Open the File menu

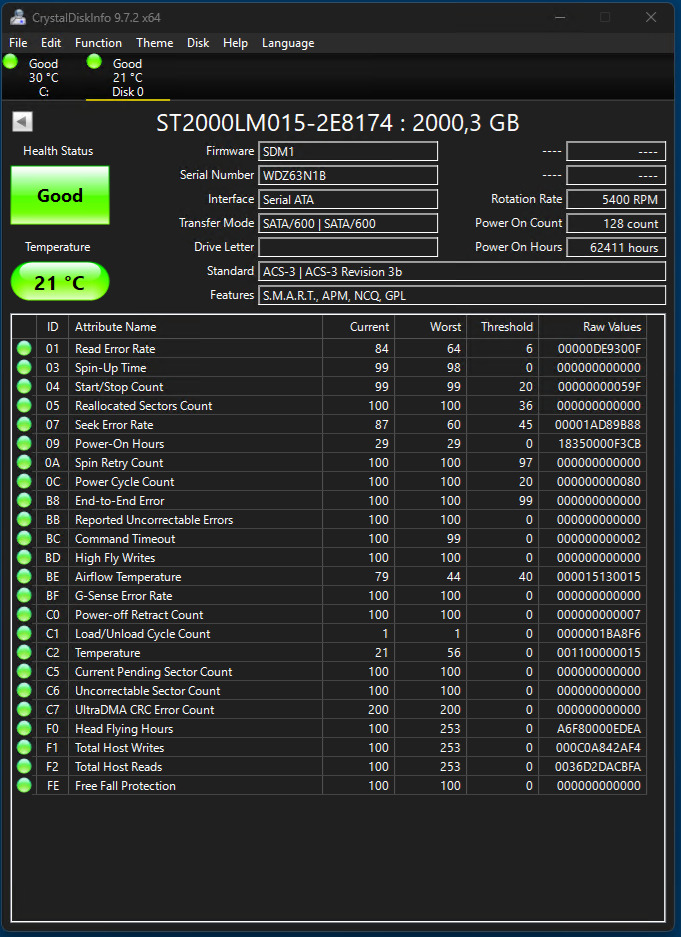pyautogui.click(x=18, y=43)
